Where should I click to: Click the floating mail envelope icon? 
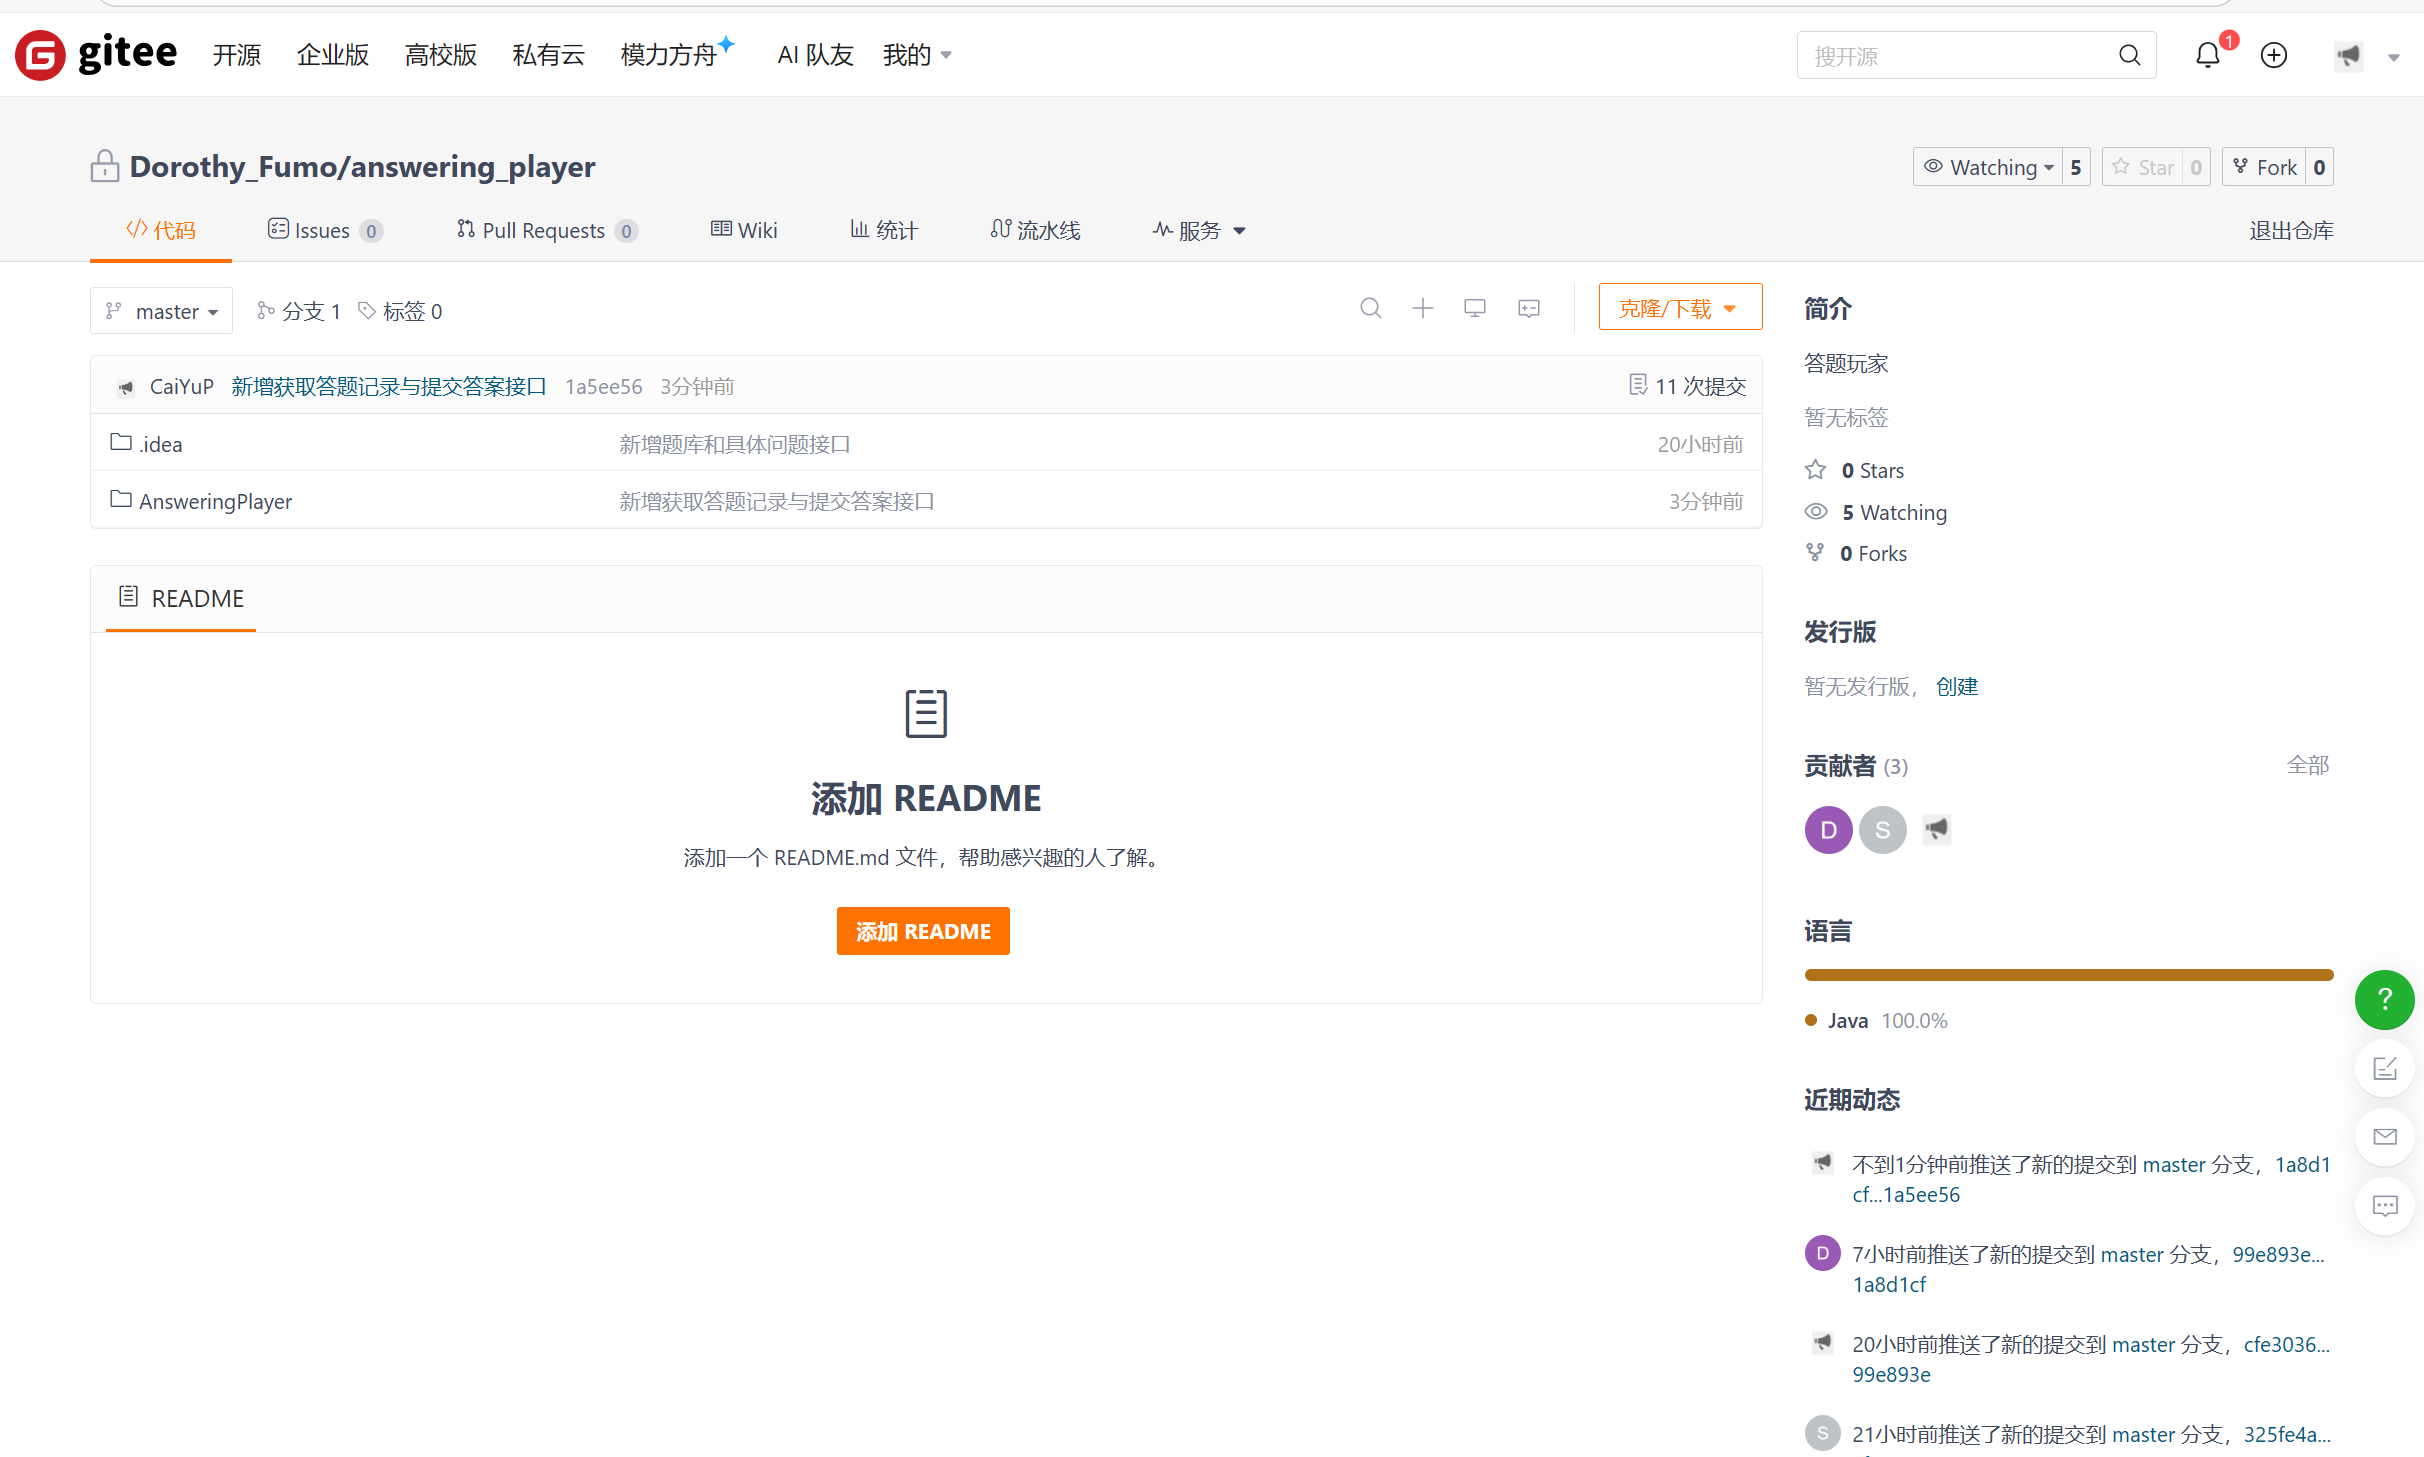(2384, 1137)
